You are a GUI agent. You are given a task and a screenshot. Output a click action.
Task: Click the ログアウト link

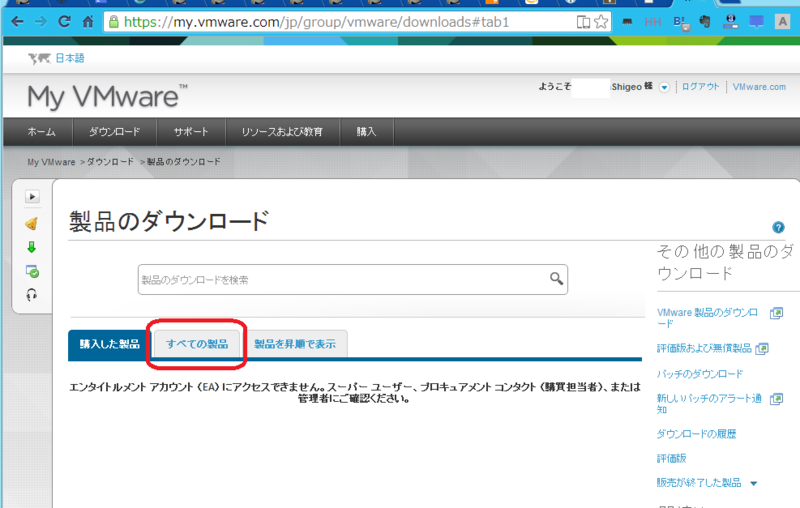click(700, 87)
